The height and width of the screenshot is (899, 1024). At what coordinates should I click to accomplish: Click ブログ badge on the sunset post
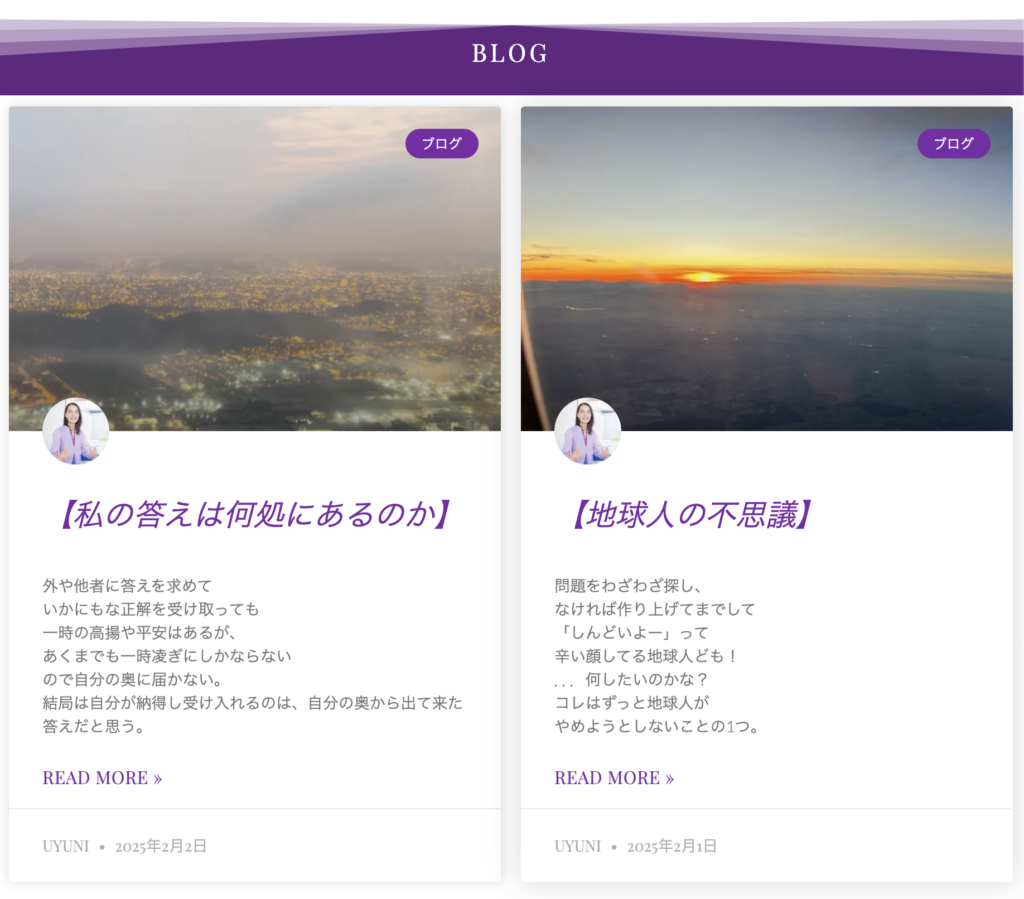(953, 144)
